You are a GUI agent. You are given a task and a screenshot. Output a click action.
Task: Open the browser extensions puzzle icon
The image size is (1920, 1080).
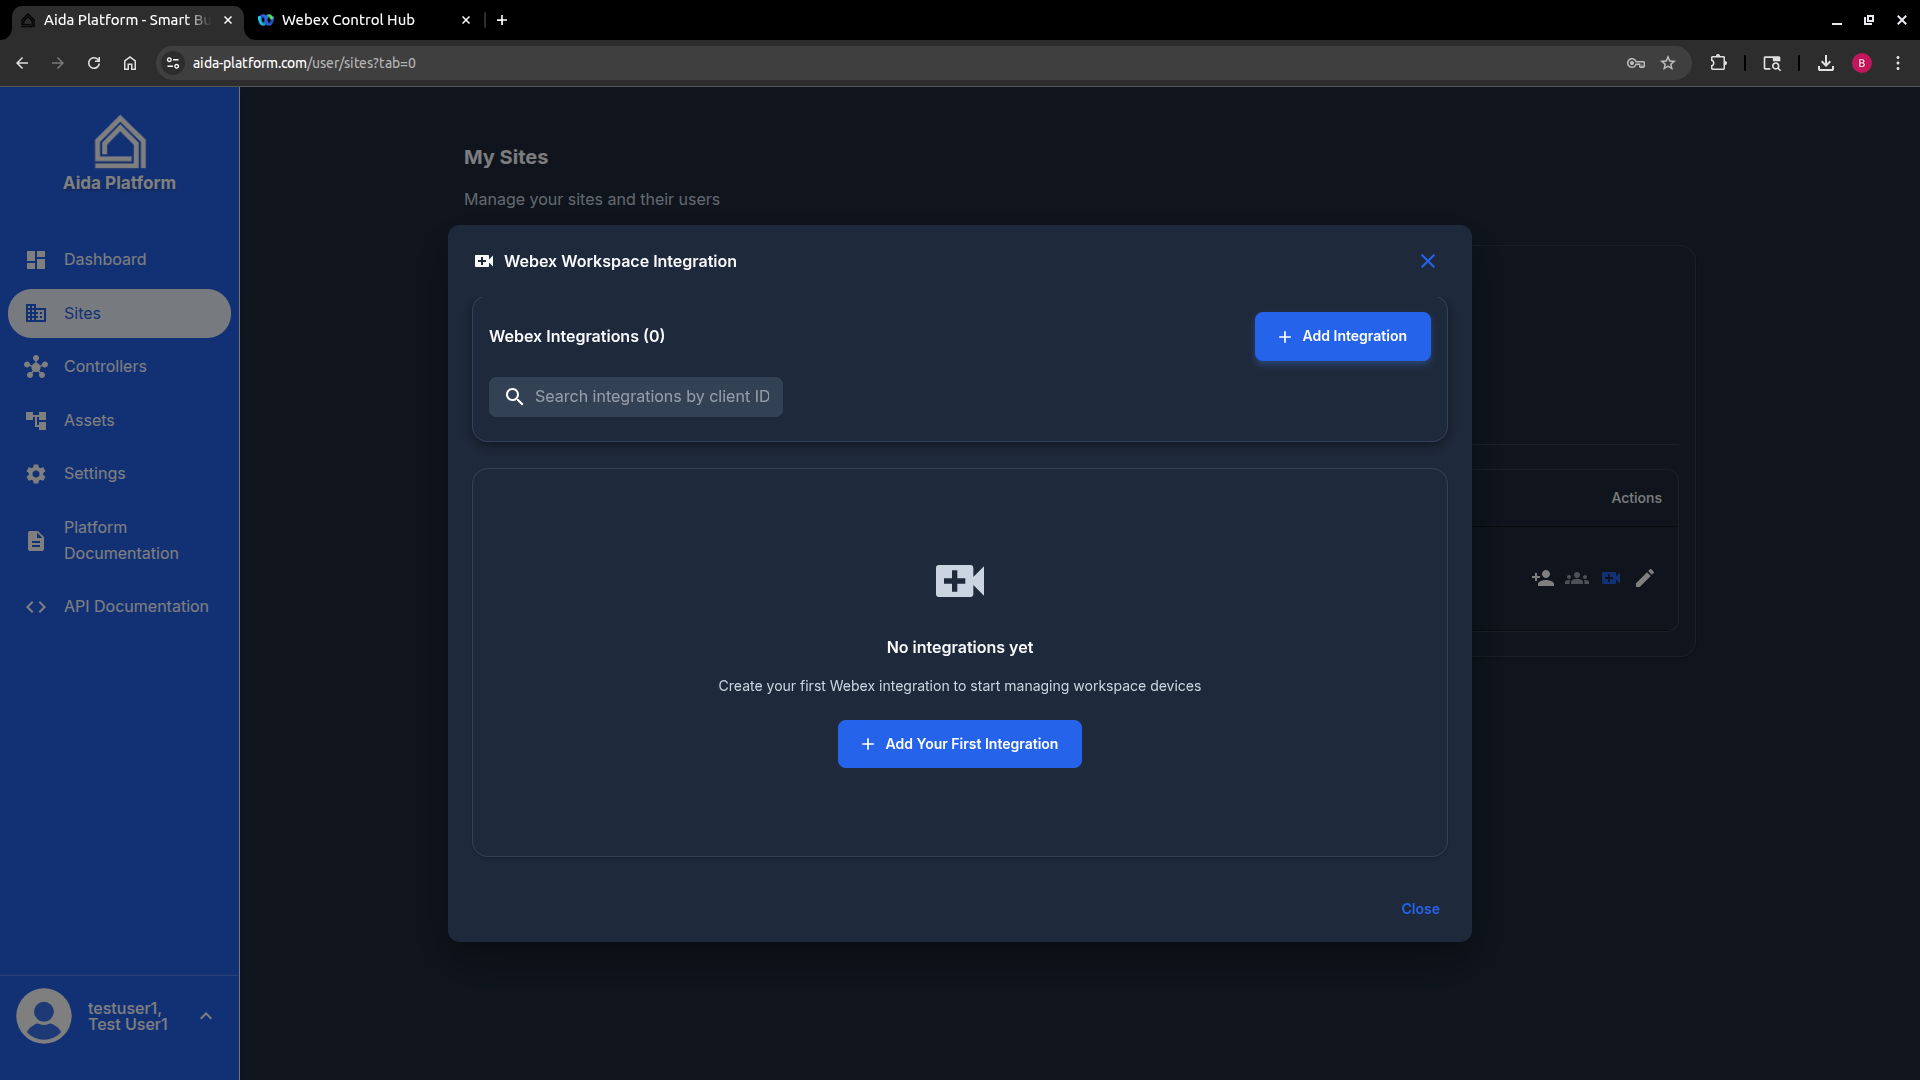[1718, 62]
